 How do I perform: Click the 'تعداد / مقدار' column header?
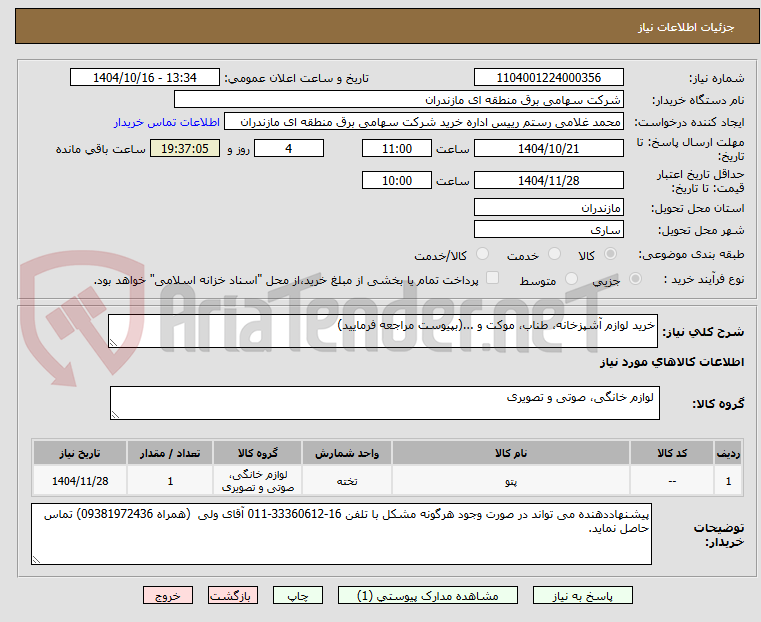click(170, 453)
